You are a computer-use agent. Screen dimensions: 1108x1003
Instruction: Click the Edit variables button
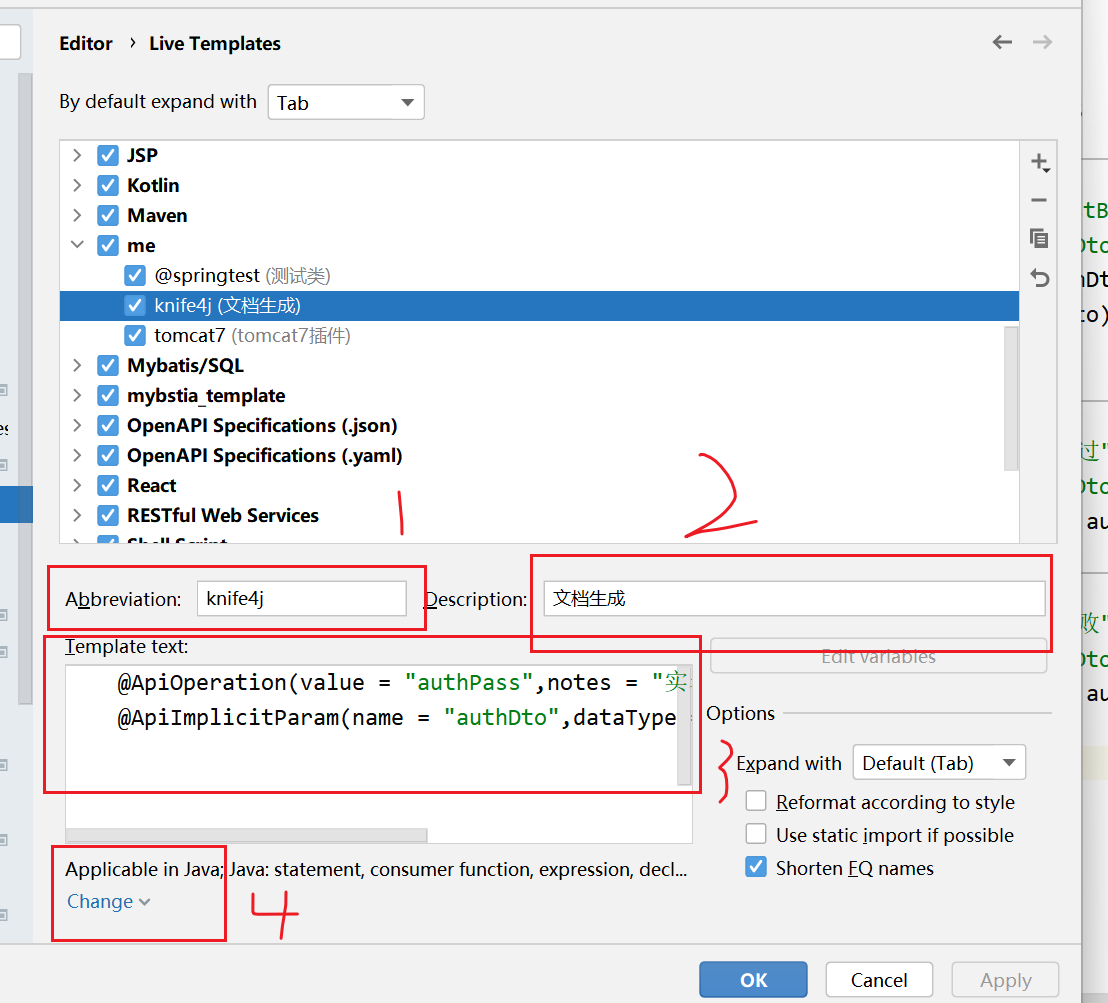(x=878, y=656)
